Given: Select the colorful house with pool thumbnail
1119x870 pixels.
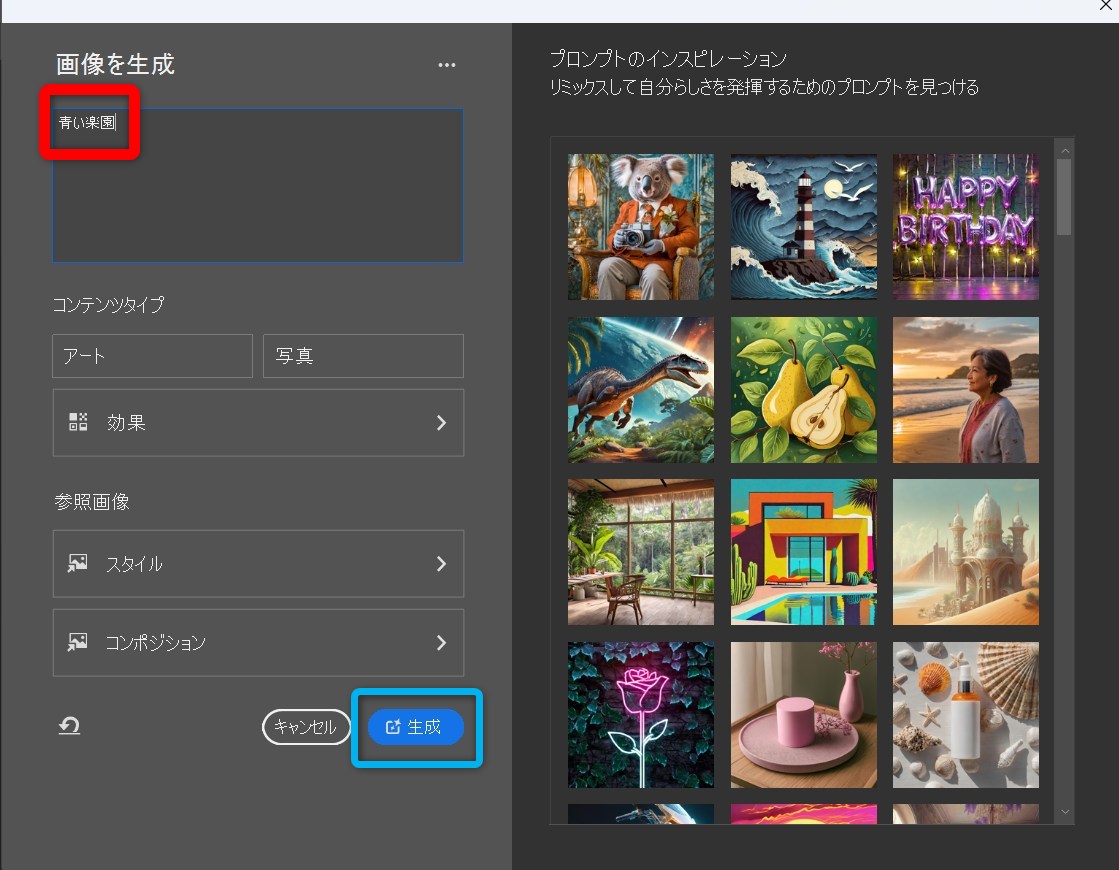Looking at the screenshot, I should pos(804,552).
